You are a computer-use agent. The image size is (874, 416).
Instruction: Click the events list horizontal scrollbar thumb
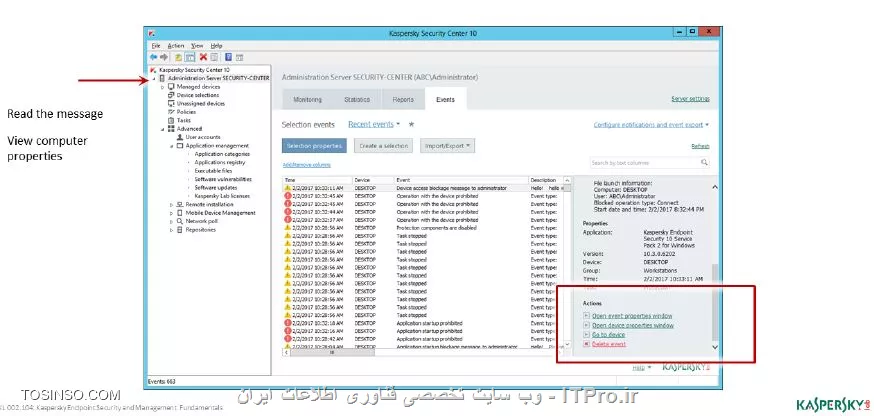point(332,352)
